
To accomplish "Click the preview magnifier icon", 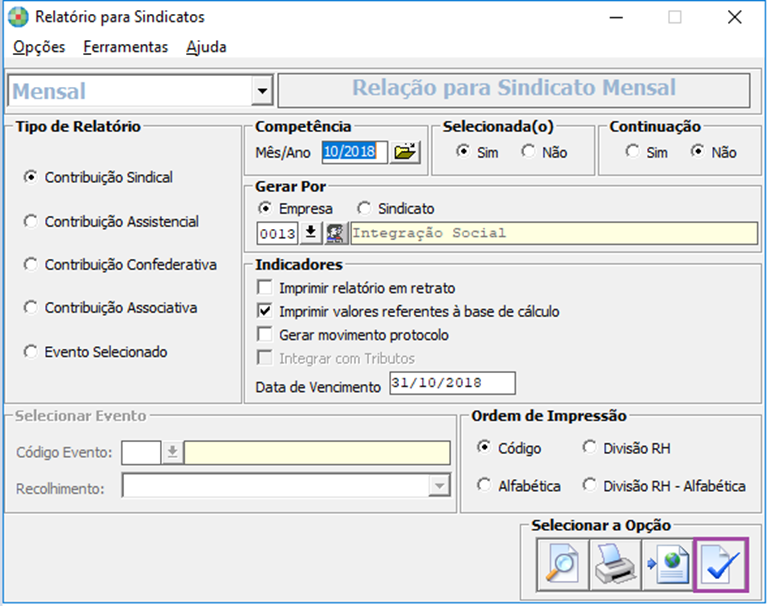I will click(563, 564).
